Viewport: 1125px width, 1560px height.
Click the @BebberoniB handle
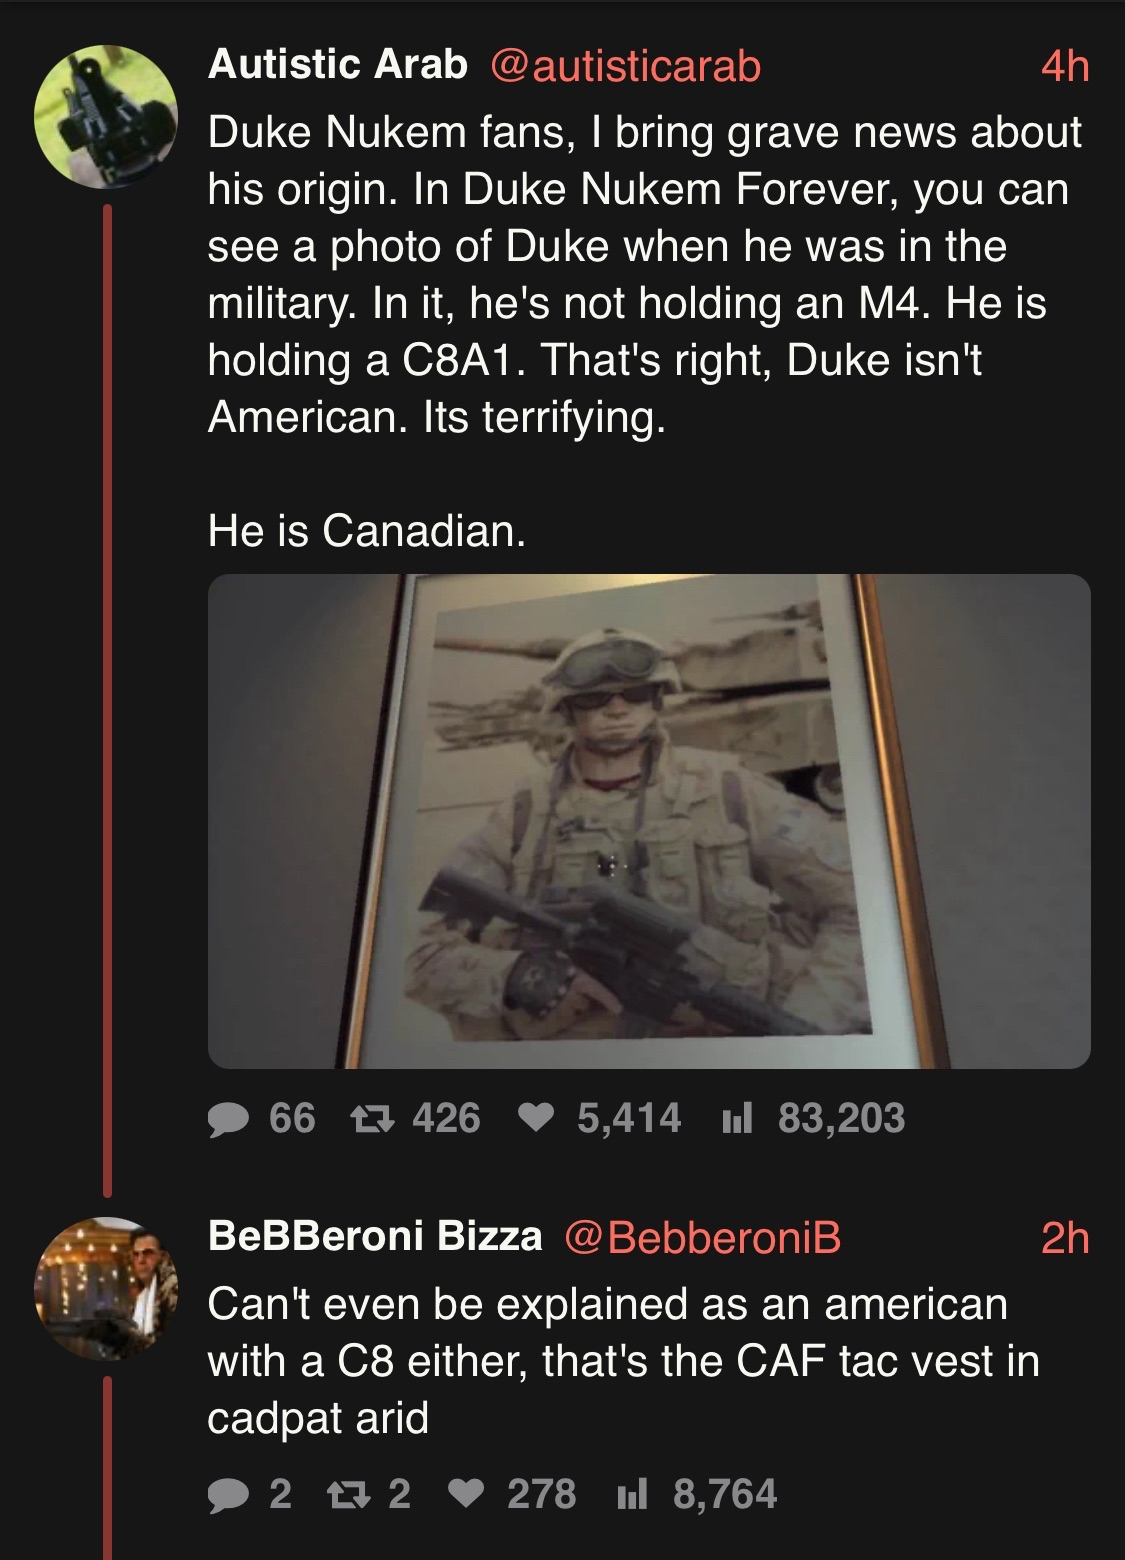[x=703, y=1238]
